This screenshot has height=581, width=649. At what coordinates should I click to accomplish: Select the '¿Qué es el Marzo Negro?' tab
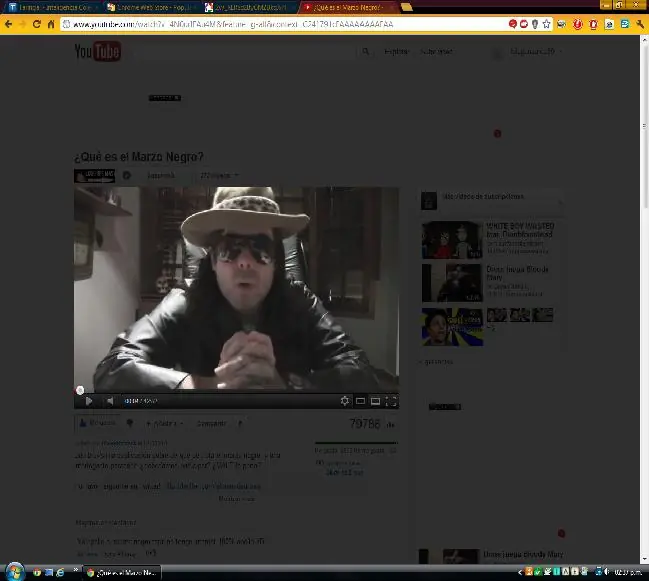click(x=347, y=7)
